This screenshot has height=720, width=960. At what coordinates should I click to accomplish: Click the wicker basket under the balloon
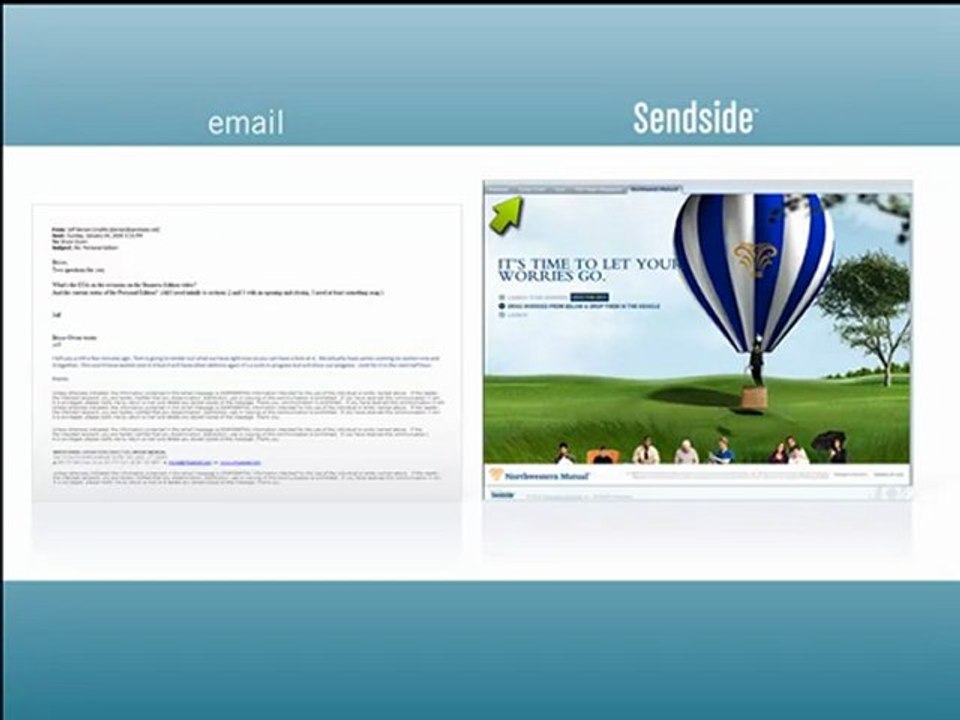pos(754,397)
